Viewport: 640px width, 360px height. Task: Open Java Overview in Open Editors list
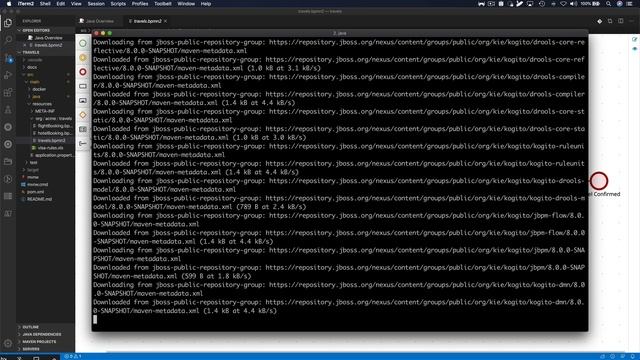(45, 38)
